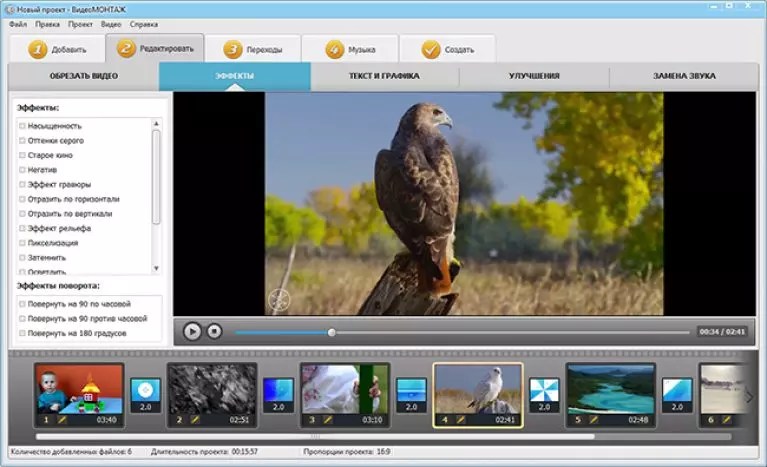Image resolution: width=767 pixels, height=467 pixels.
Task: Check the Эффект гравюры option
Action: click(x=22, y=185)
